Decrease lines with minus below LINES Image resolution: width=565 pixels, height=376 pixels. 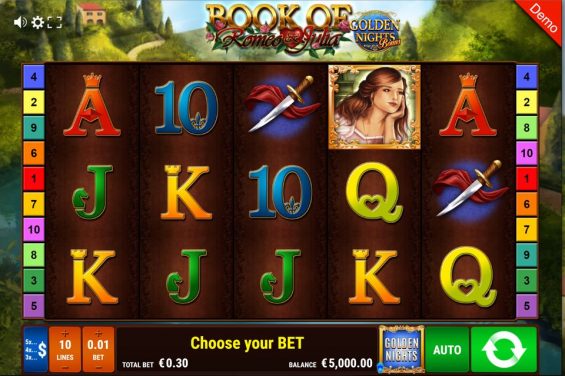pyautogui.click(x=65, y=367)
